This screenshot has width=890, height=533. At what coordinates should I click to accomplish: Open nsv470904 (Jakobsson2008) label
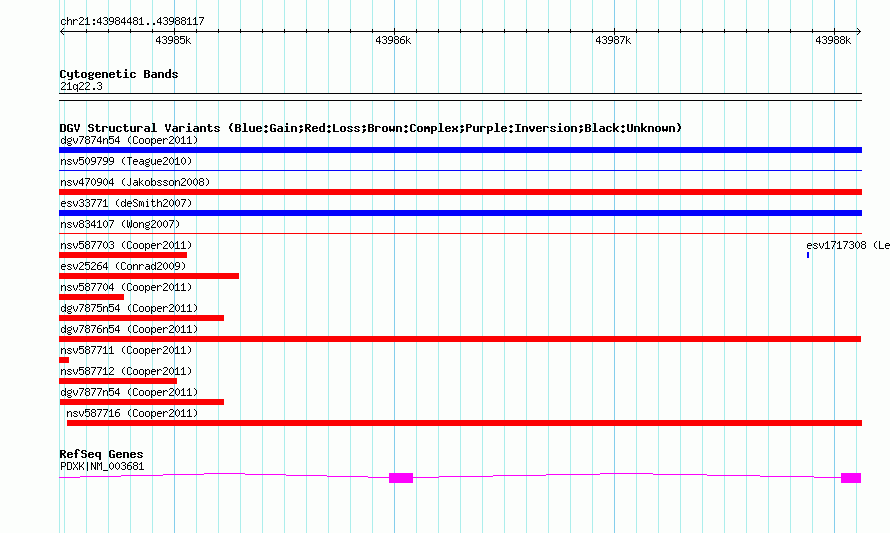click(135, 182)
